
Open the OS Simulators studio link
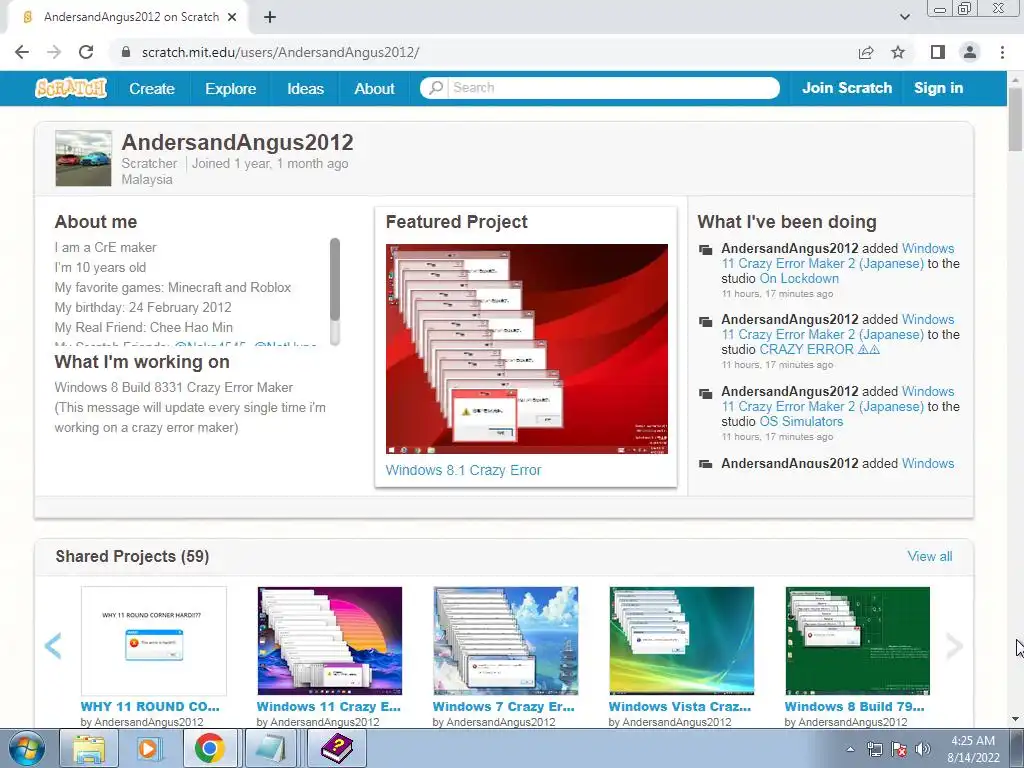coord(801,422)
